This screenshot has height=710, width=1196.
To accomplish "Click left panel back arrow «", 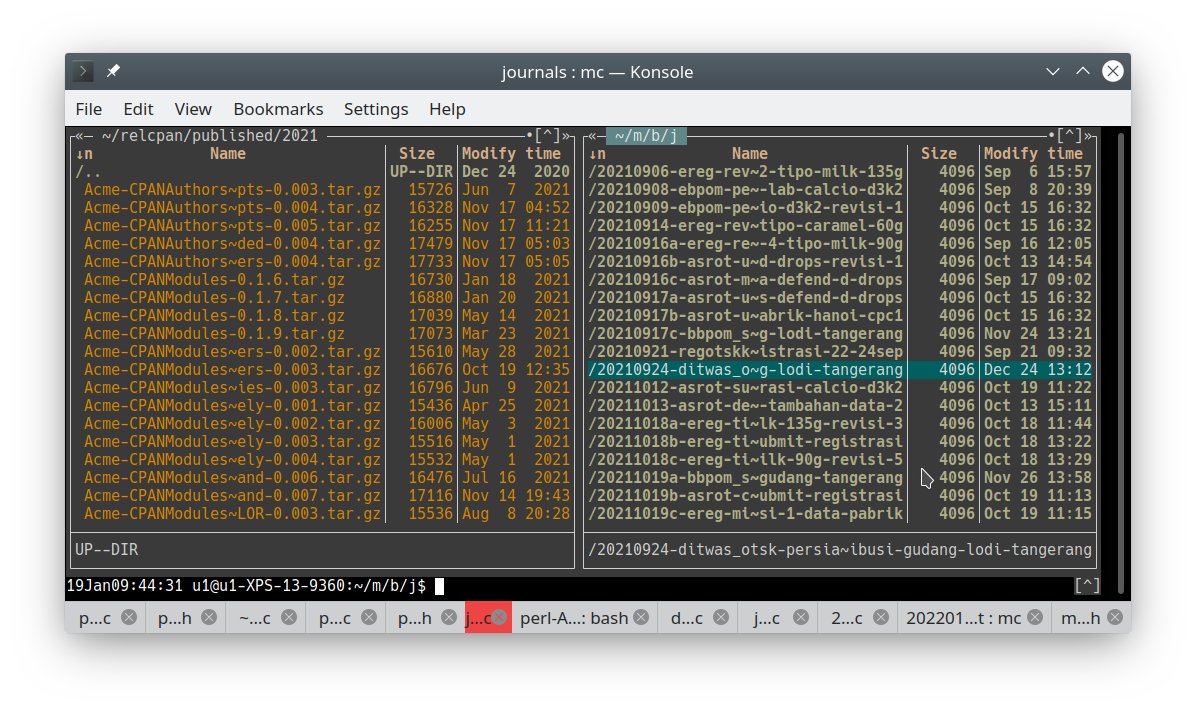I will pos(79,136).
